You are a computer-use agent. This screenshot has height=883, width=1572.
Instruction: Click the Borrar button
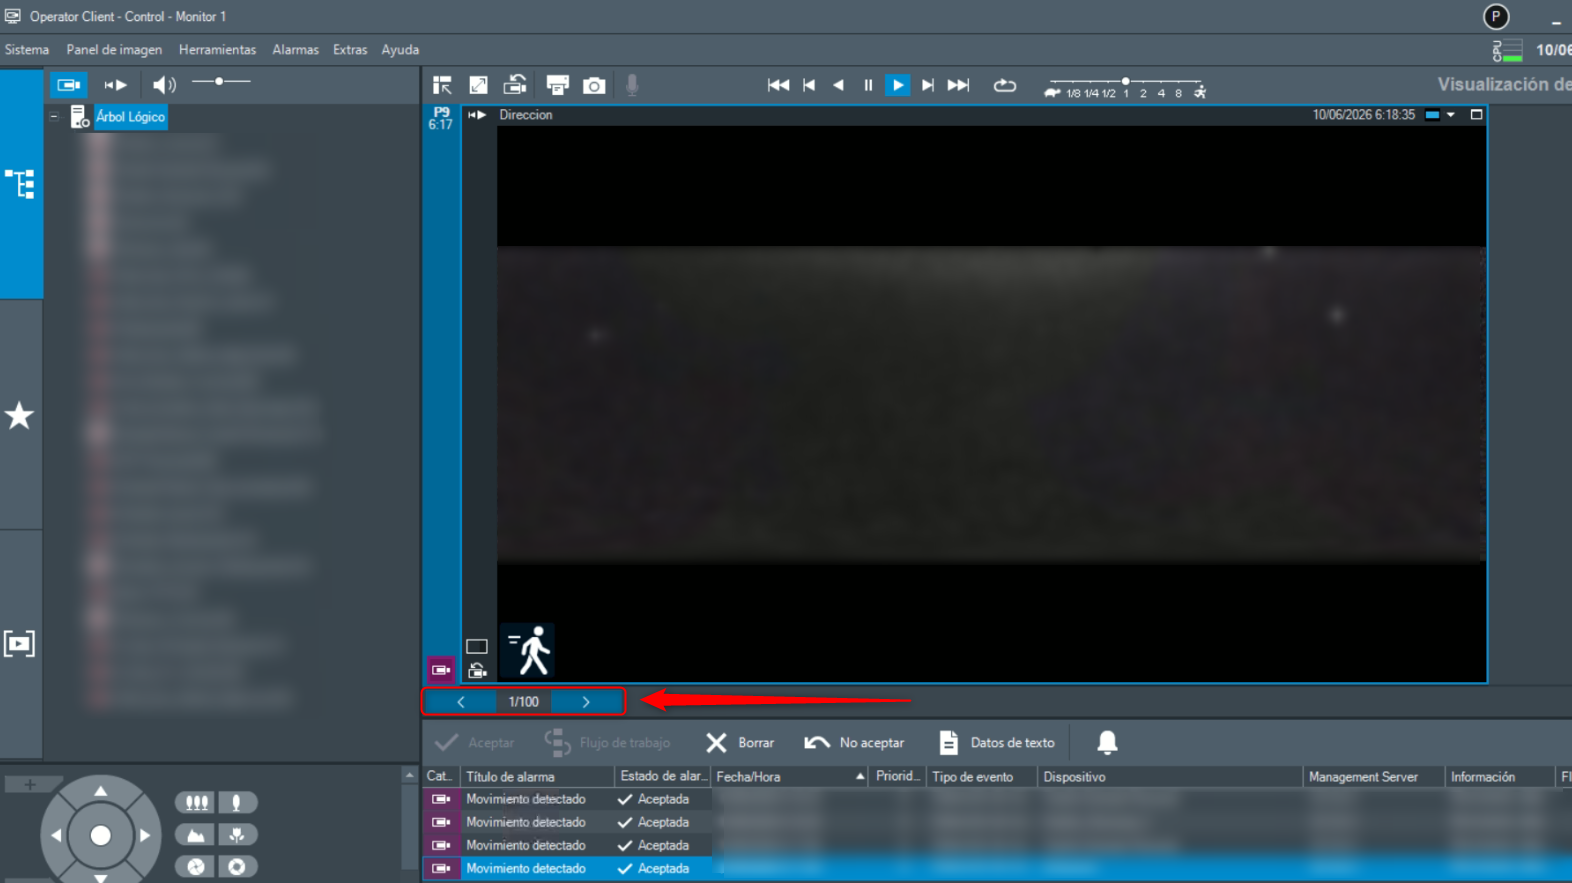(740, 743)
